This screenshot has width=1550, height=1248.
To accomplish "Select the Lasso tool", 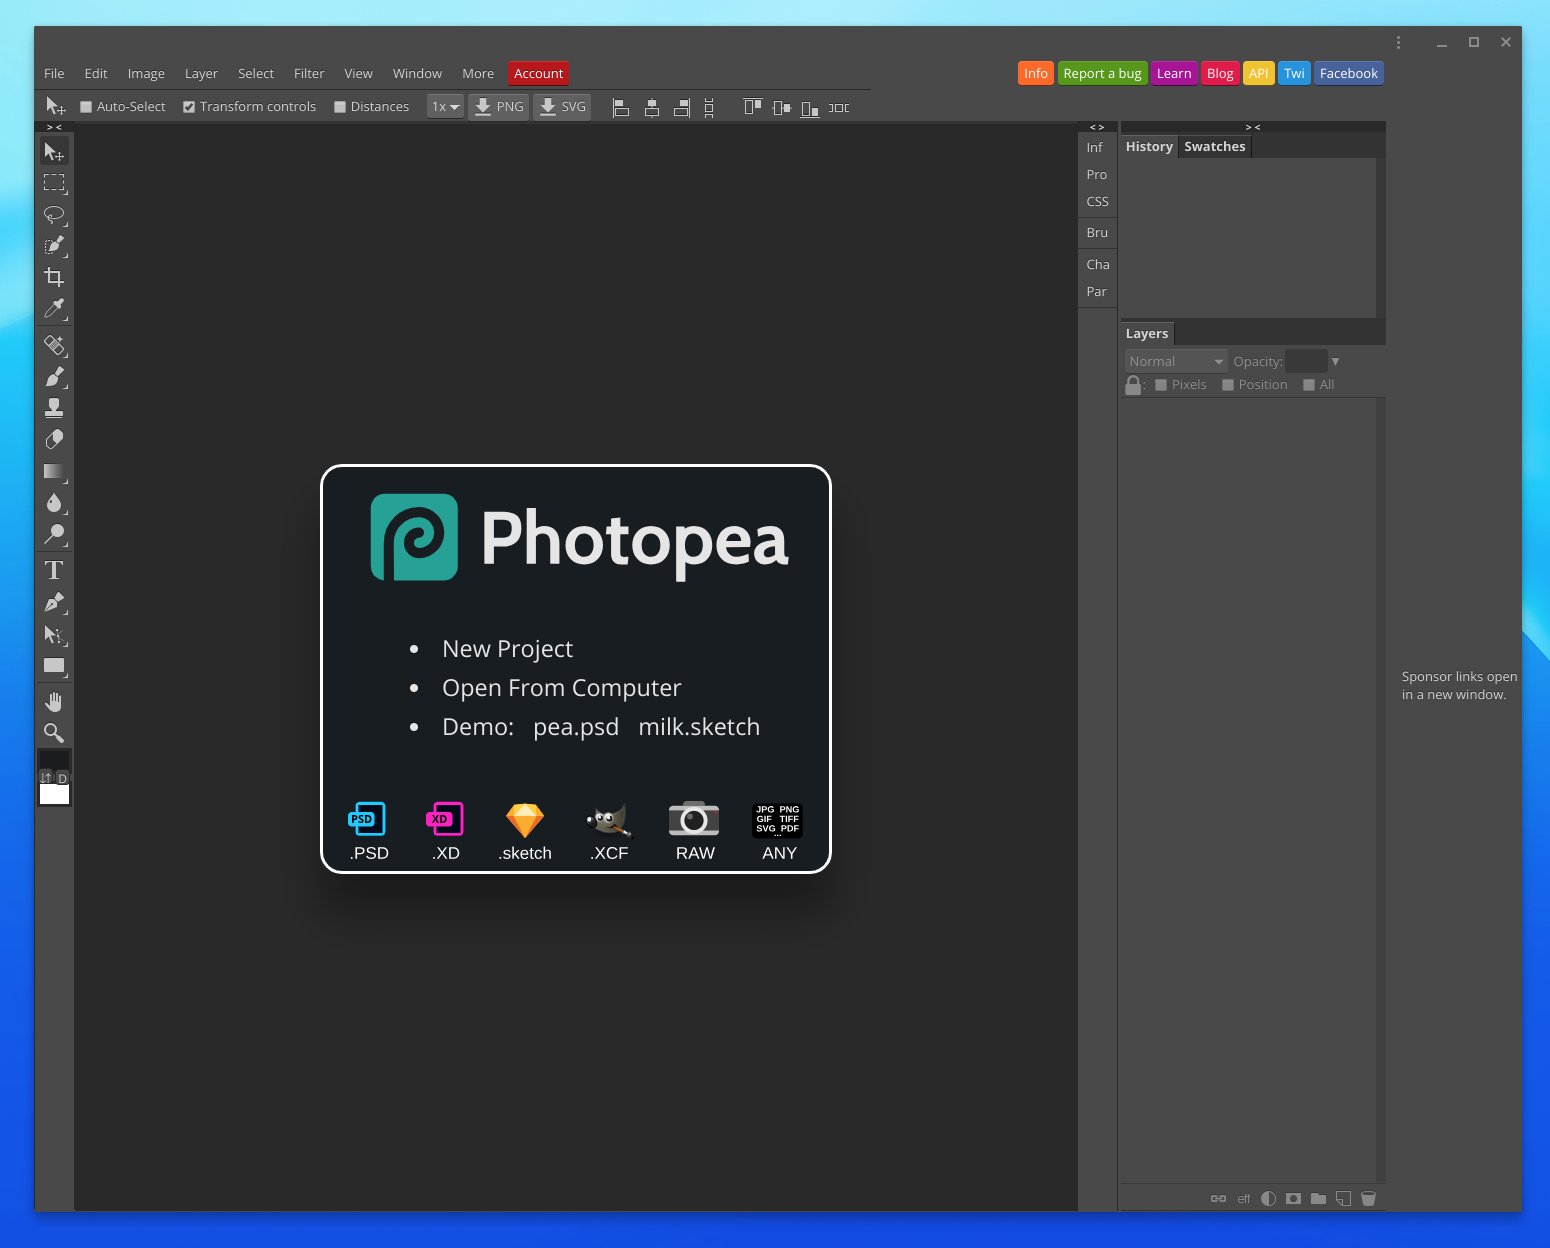I will coord(54,215).
